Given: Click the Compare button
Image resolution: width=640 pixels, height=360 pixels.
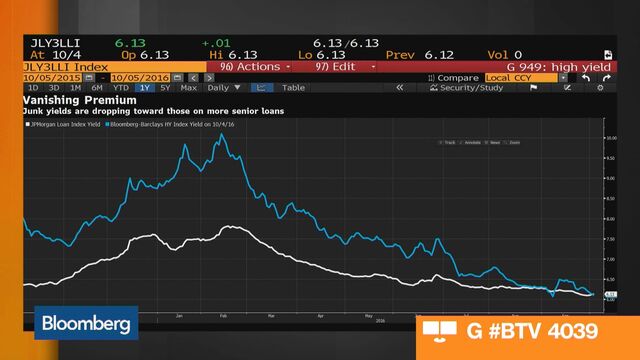Looking at the screenshot, I should (x=453, y=78).
